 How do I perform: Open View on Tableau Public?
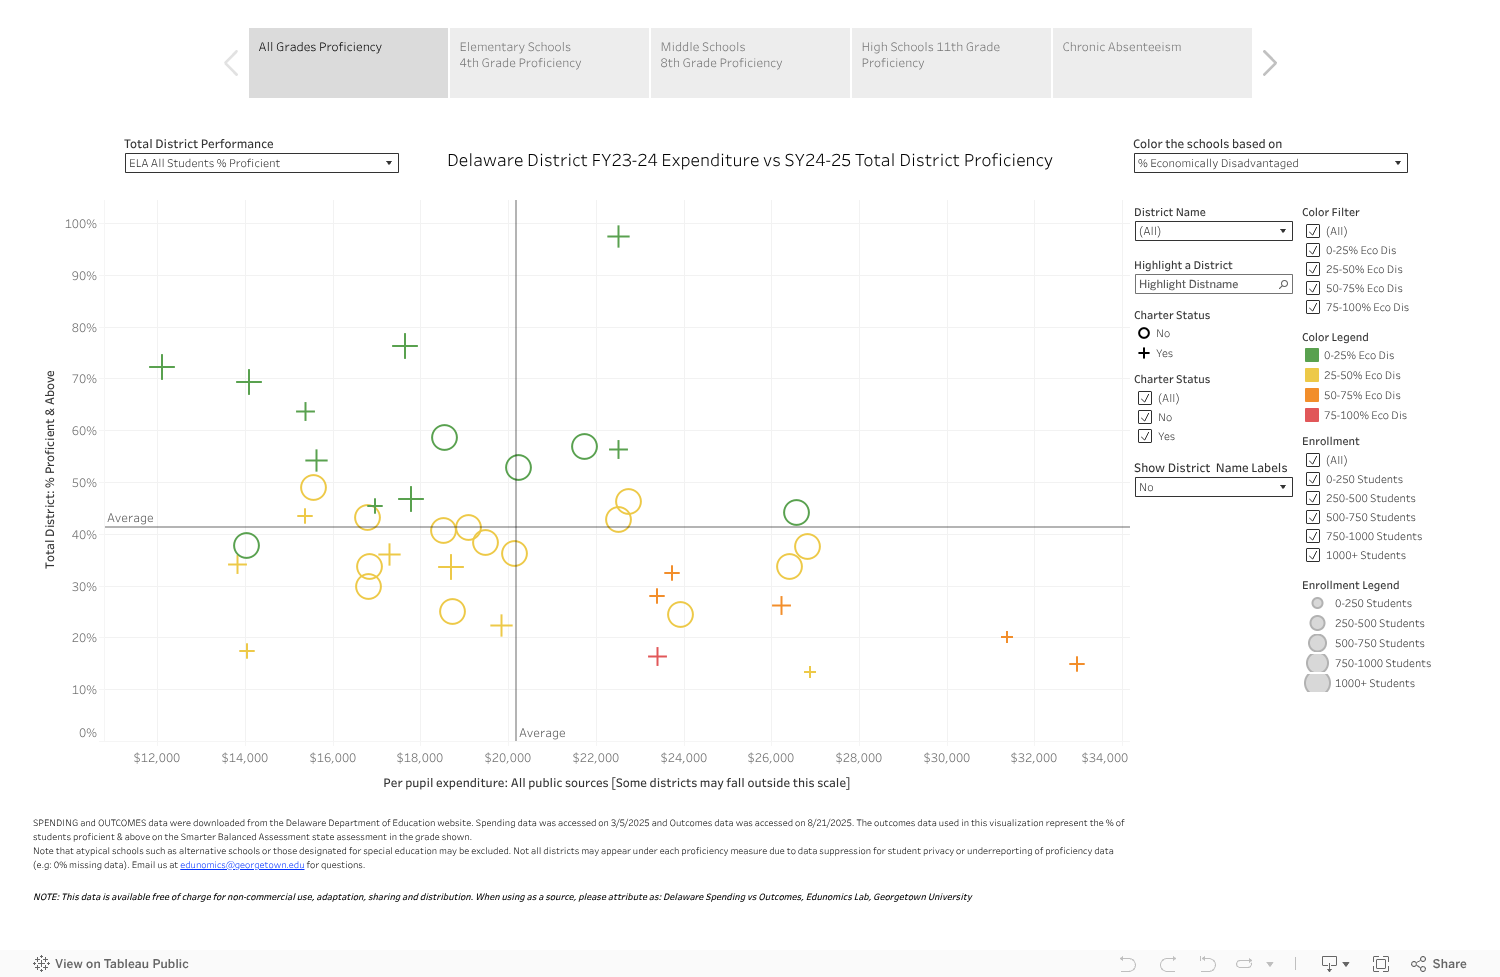tap(112, 963)
